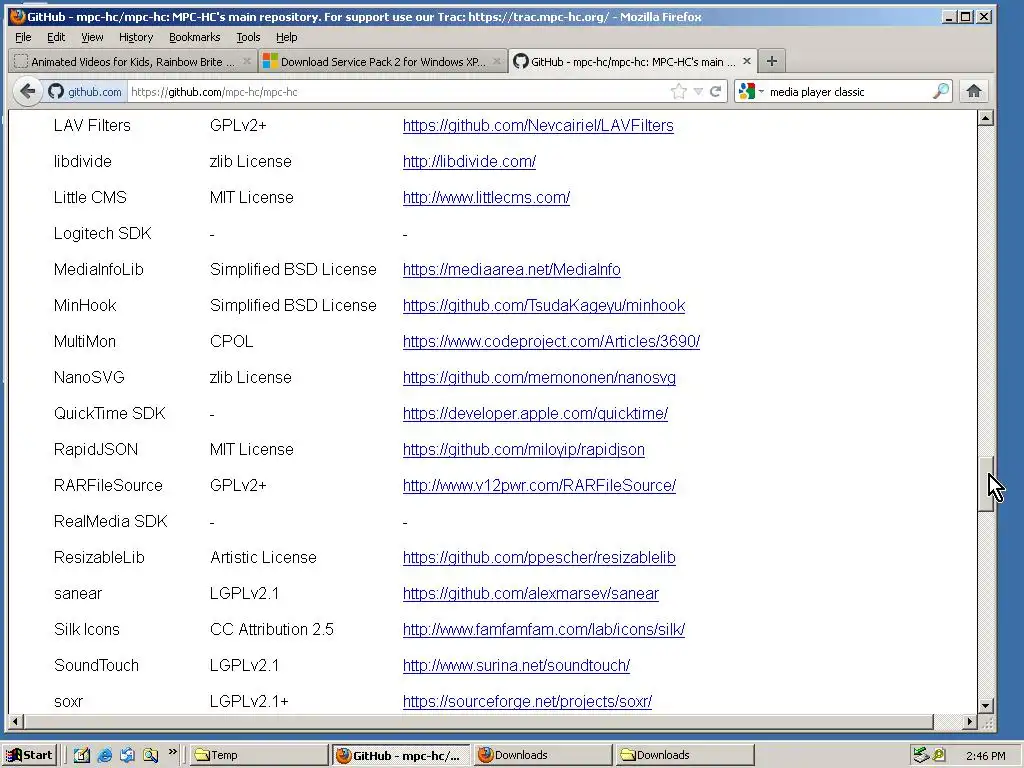Click the 2:46 PM system clock
Image resolution: width=1024 pixels, height=768 pixels.
tap(985, 756)
